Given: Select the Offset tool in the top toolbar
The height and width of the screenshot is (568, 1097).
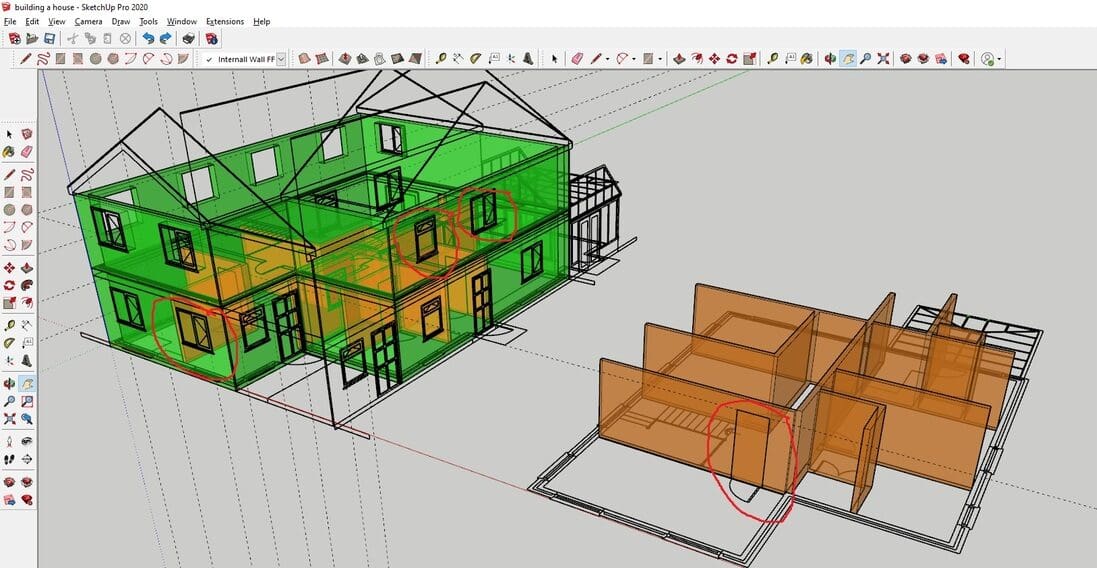Looking at the screenshot, I should click(697, 59).
